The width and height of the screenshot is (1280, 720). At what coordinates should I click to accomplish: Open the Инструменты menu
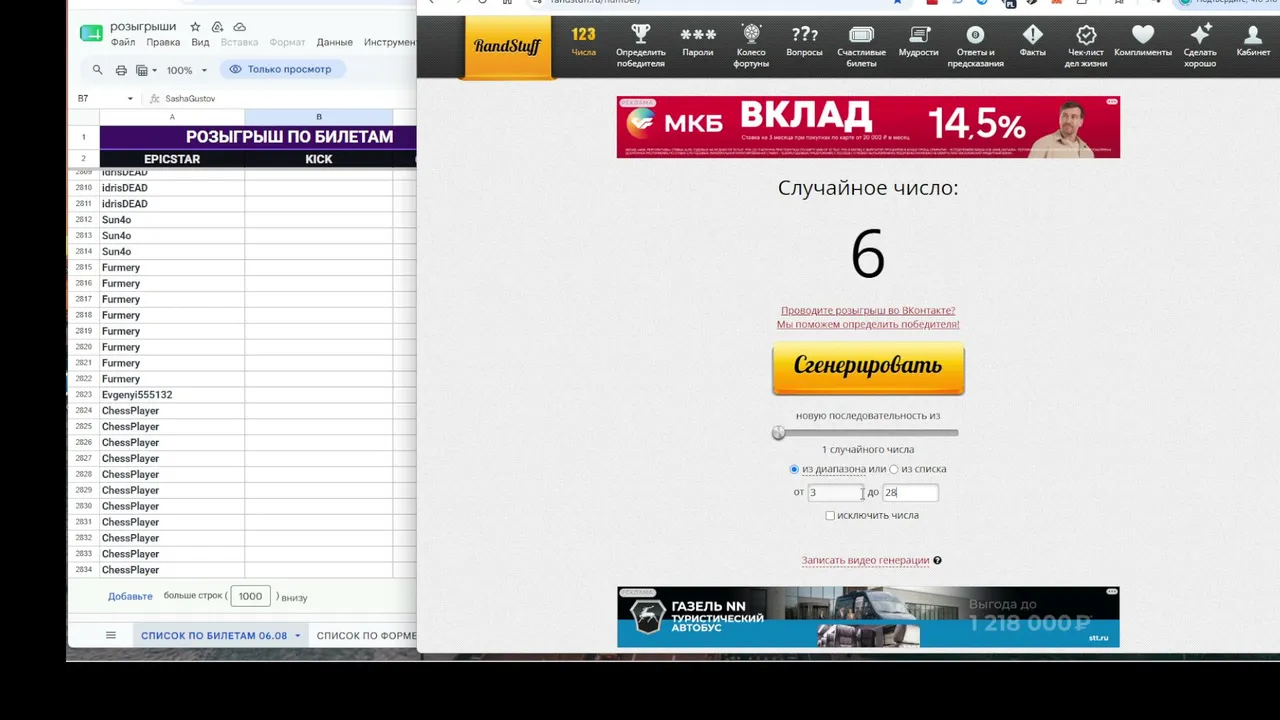click(x=390, y=42)
